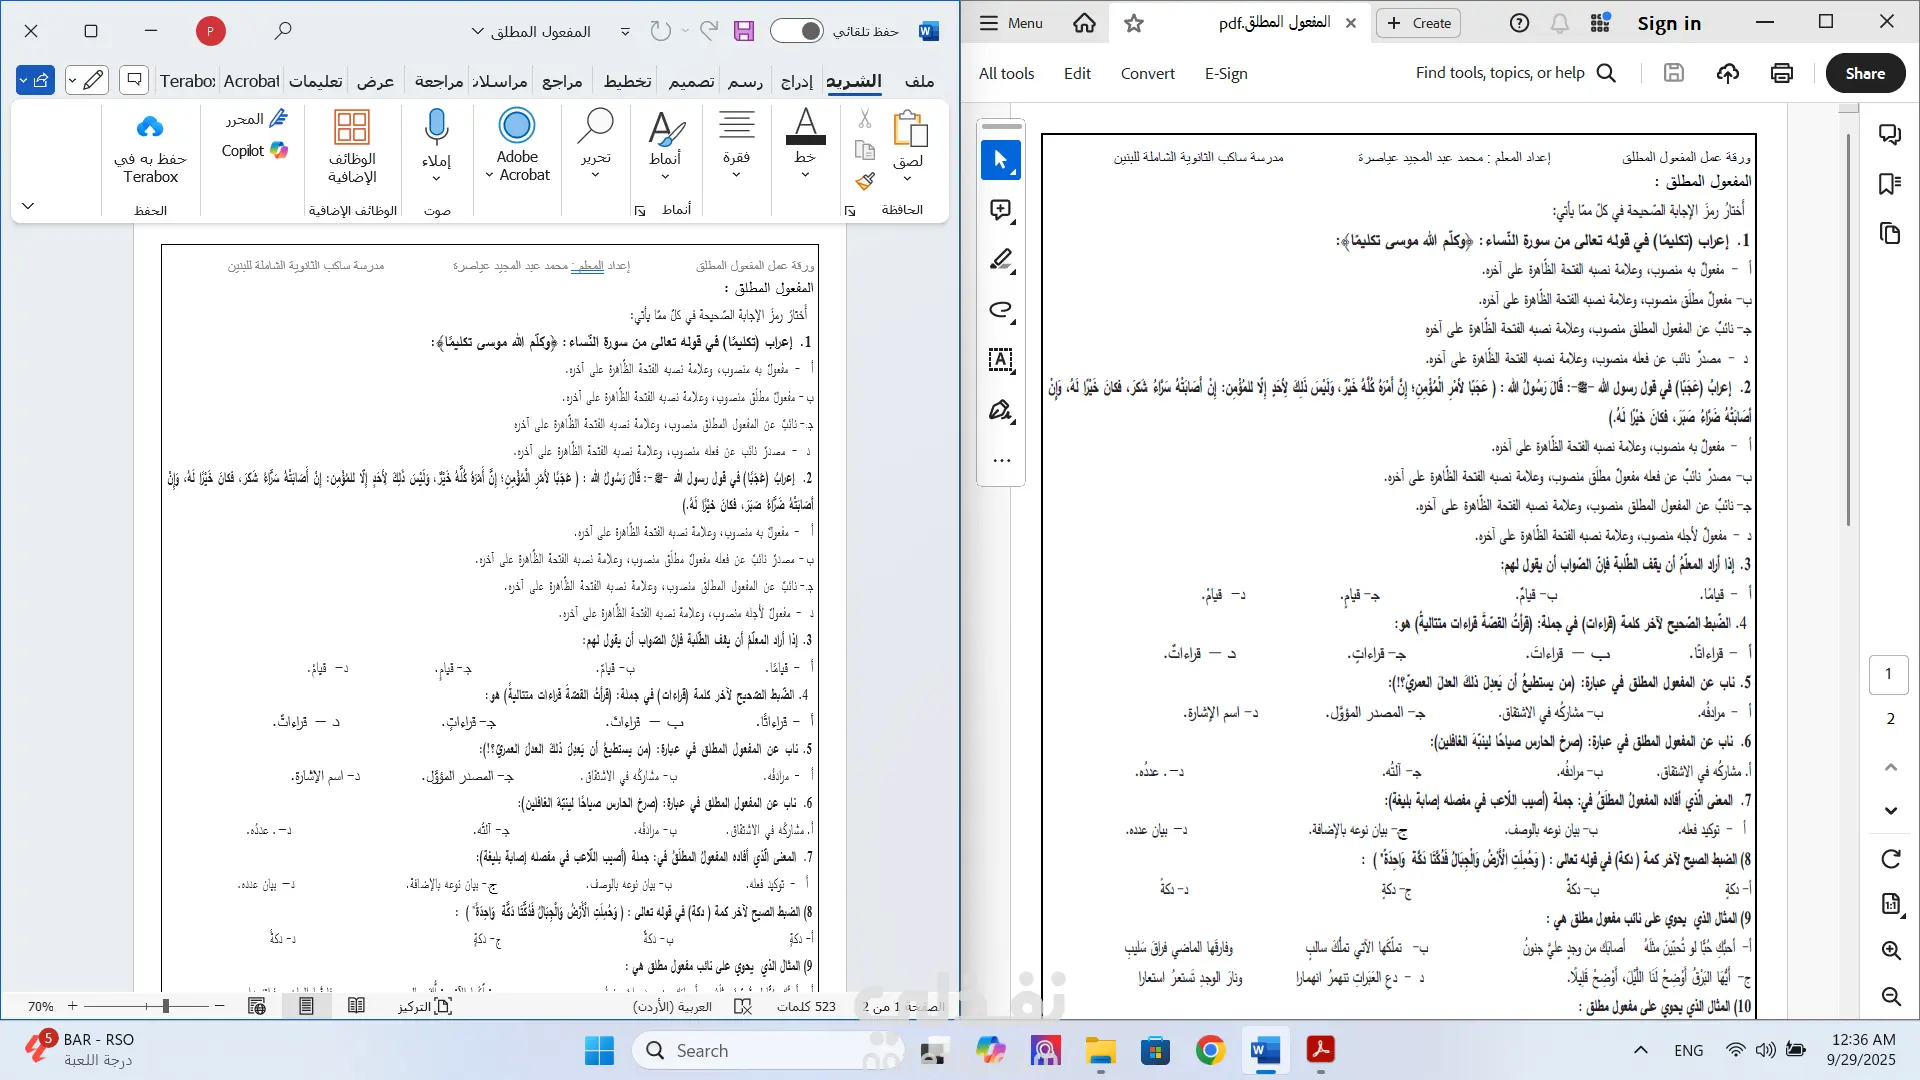The image size is (1920, 1080).
Task: Select the arrow selection tool in Acrobat
Action: 1000,160
